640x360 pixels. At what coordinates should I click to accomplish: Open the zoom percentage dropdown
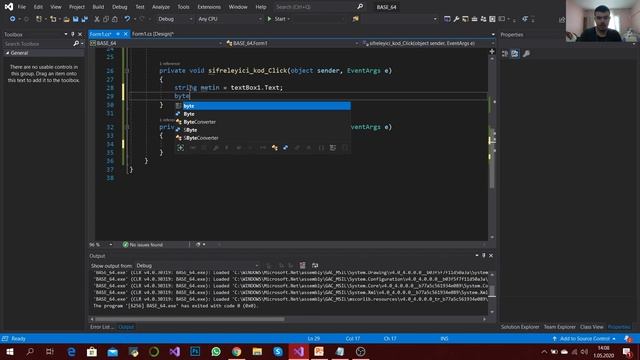pos(101,244)
